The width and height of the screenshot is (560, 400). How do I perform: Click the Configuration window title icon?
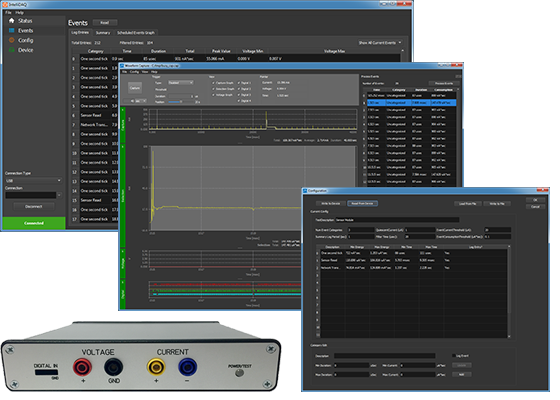click(305, 191)
